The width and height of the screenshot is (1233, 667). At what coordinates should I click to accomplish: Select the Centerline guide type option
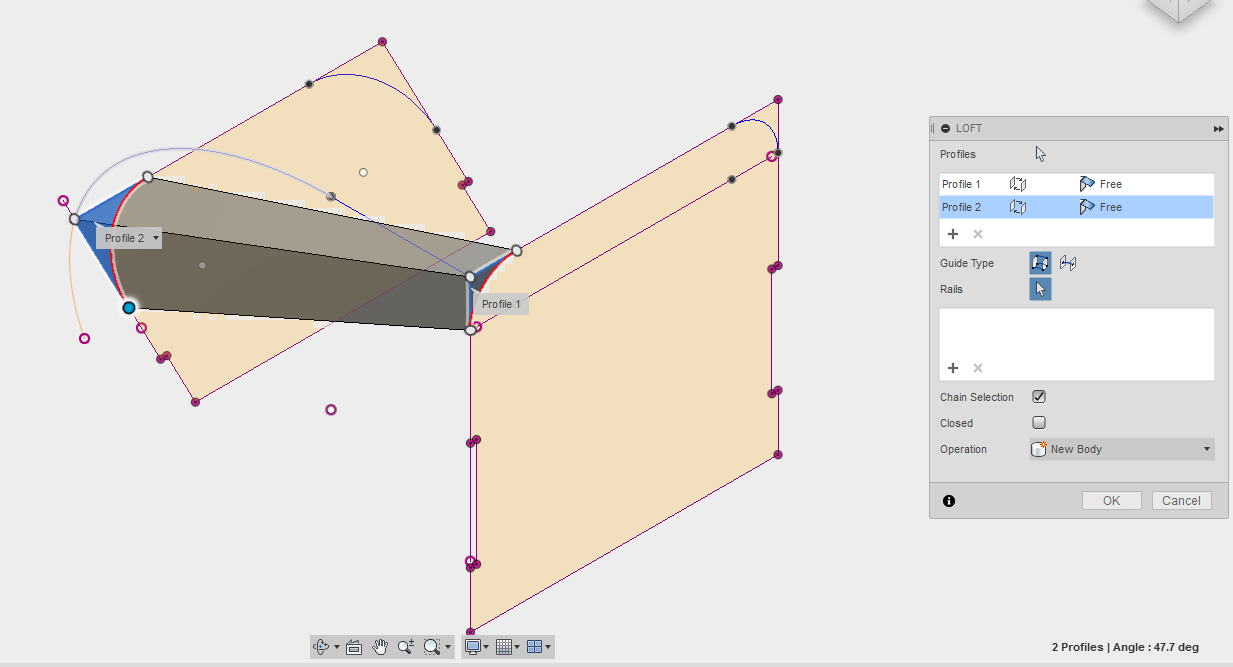coord(1068,263)
